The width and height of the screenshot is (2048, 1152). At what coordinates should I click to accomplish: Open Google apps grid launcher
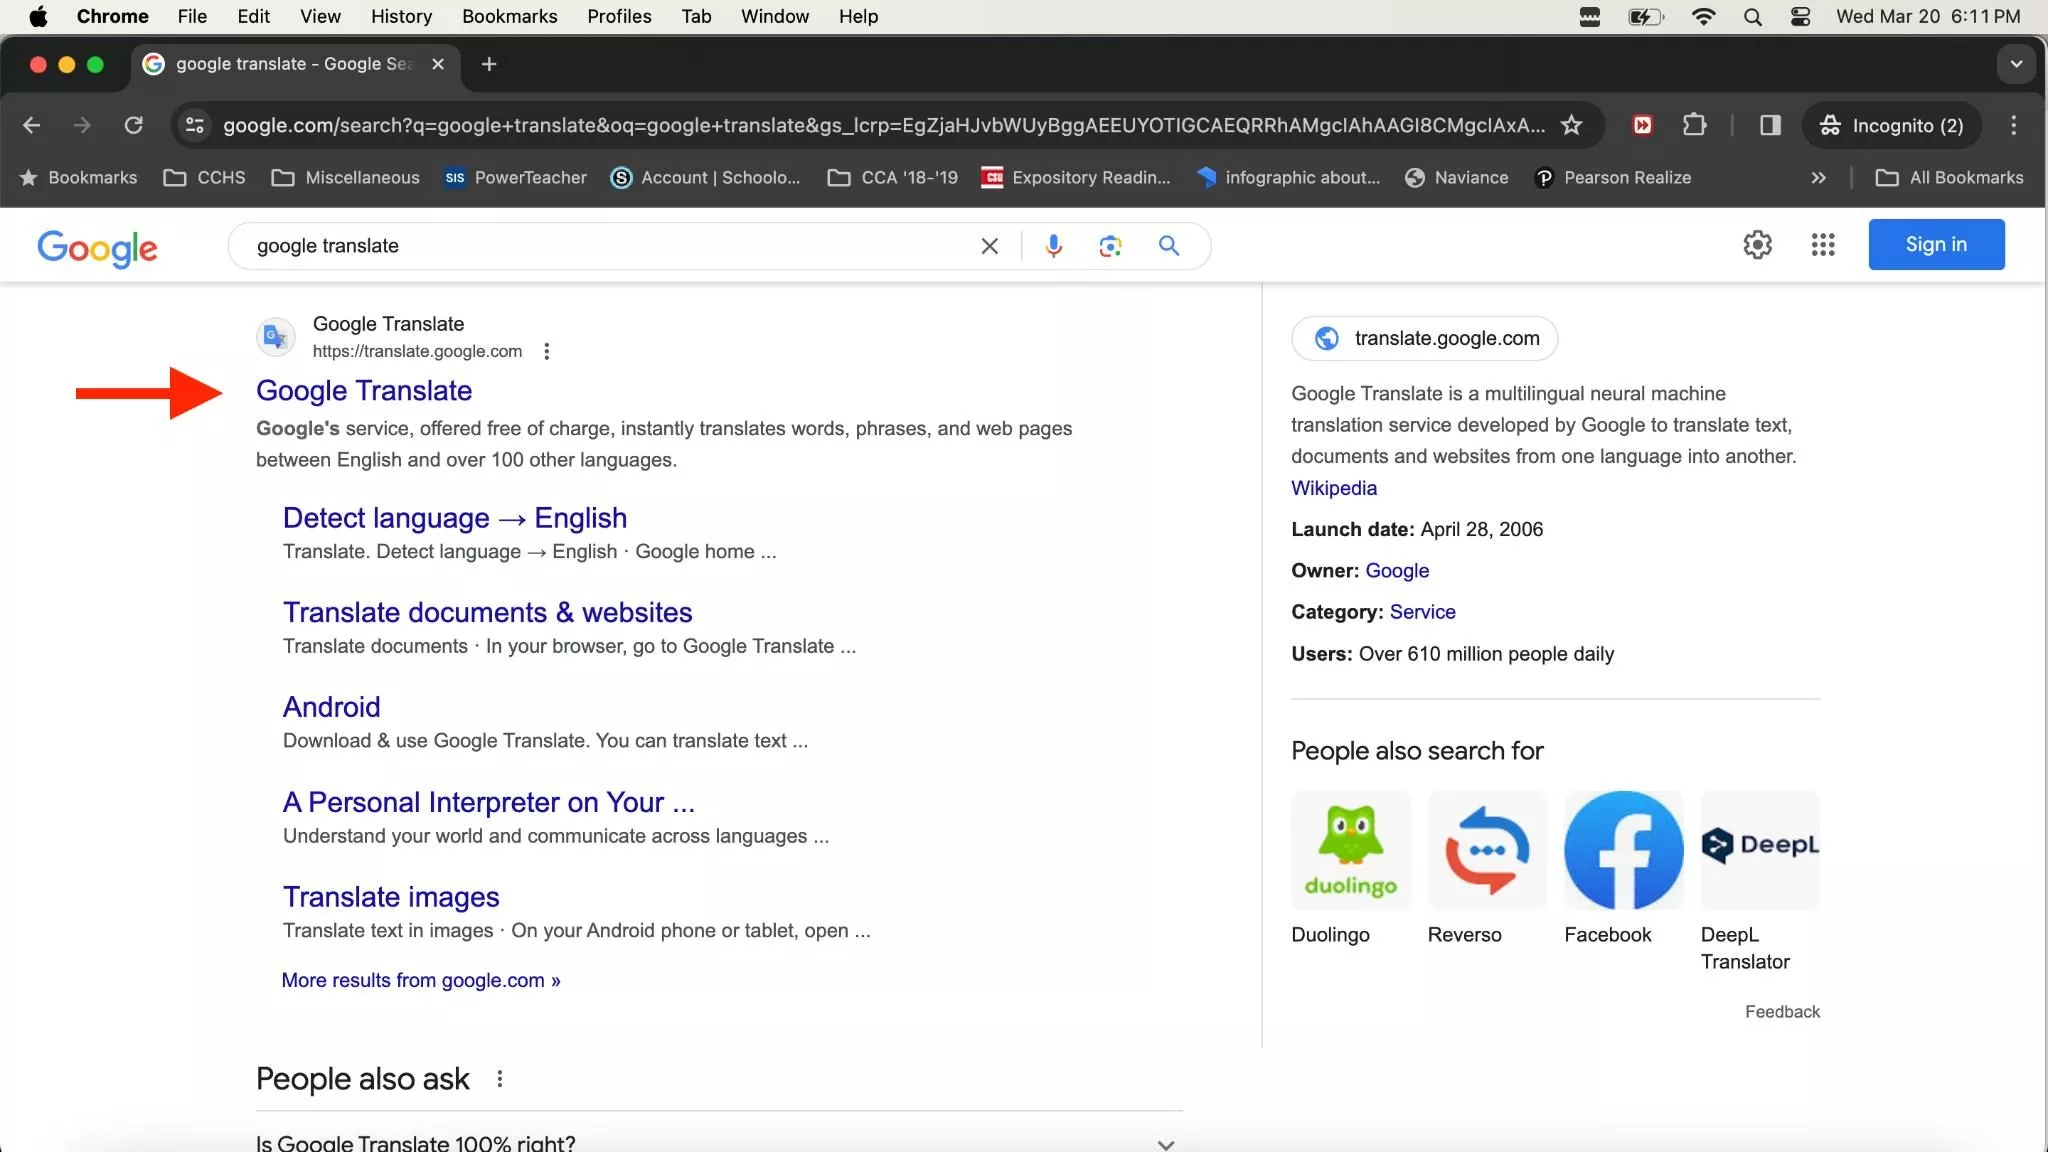(x=1822, y=245)
